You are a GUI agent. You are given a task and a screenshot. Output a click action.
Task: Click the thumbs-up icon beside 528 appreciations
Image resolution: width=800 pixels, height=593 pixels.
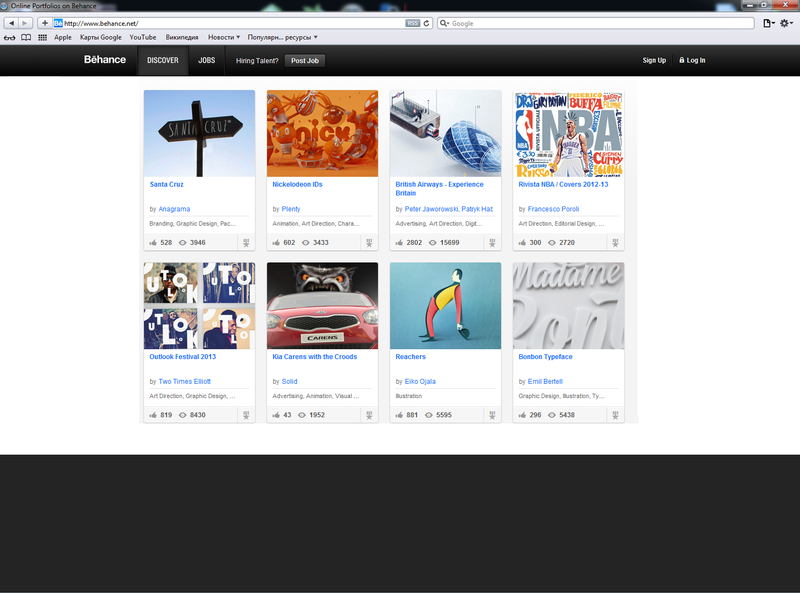pos(153,242)
